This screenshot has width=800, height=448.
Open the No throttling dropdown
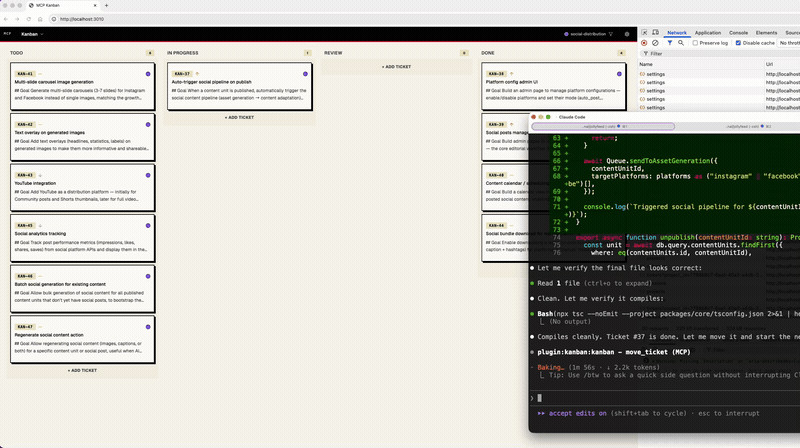coord(789,43)
